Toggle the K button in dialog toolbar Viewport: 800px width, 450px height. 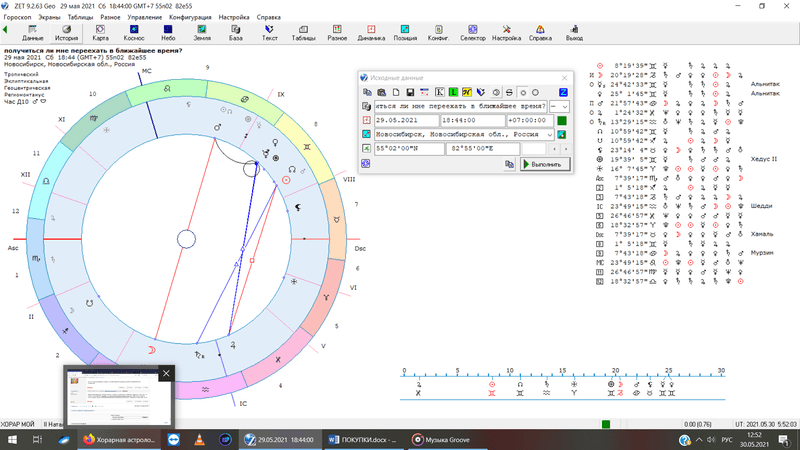pyautogui.click(x=439, y=92)
